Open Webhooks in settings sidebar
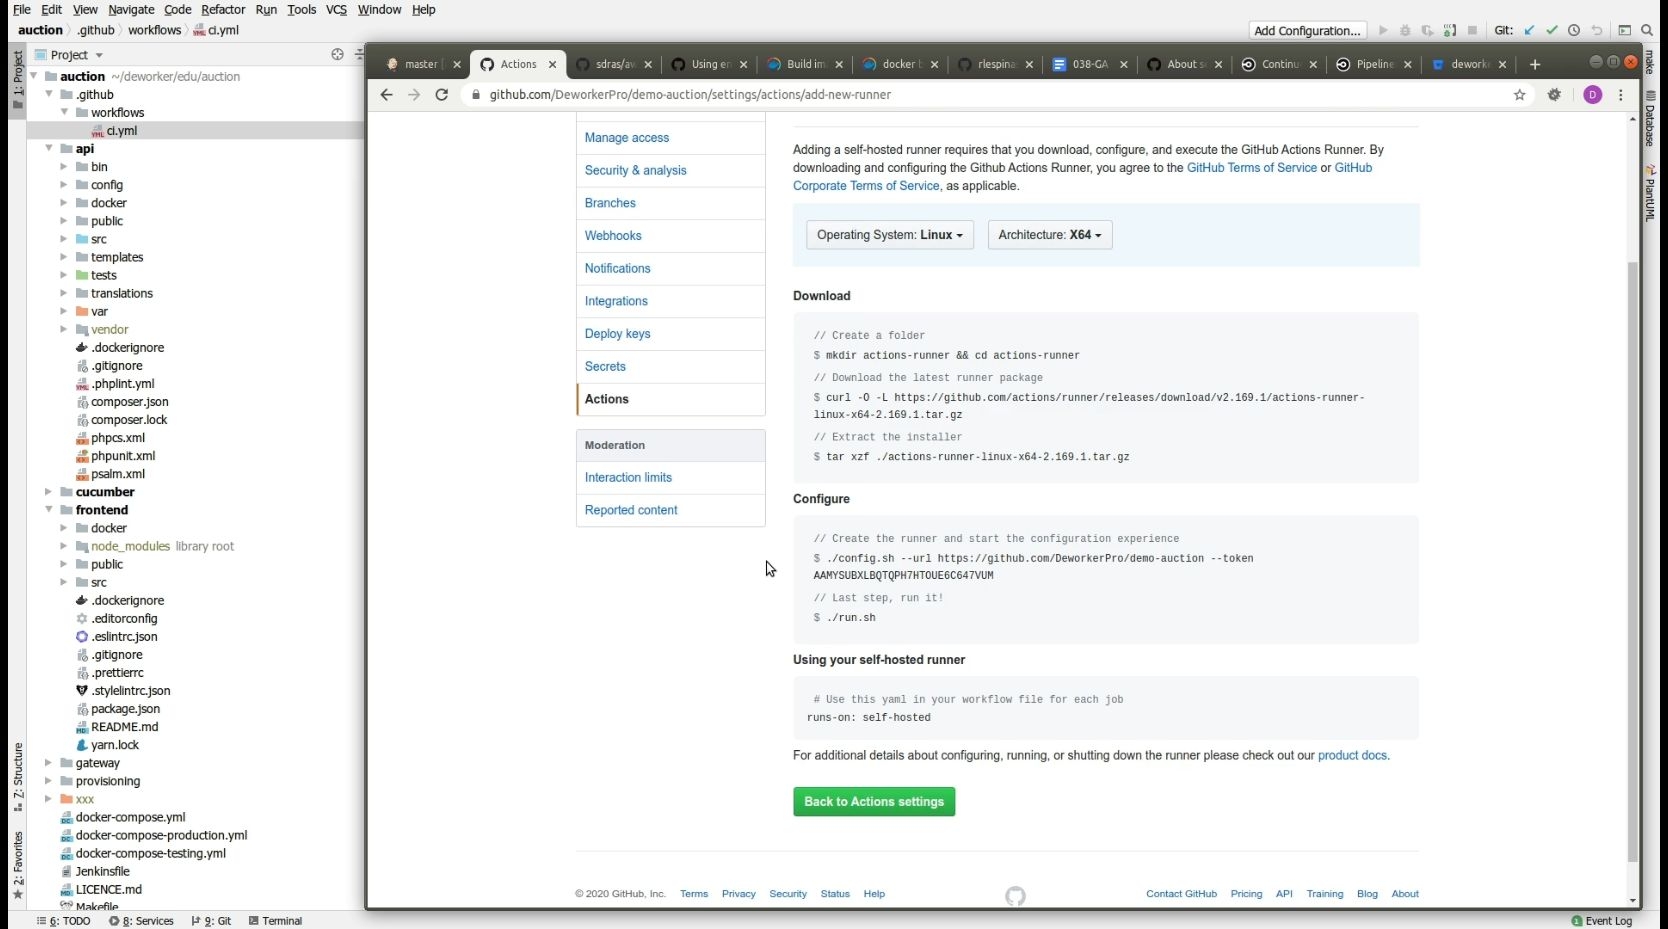The height and width of the screenshot is (929, 1668). coord(613,236)
